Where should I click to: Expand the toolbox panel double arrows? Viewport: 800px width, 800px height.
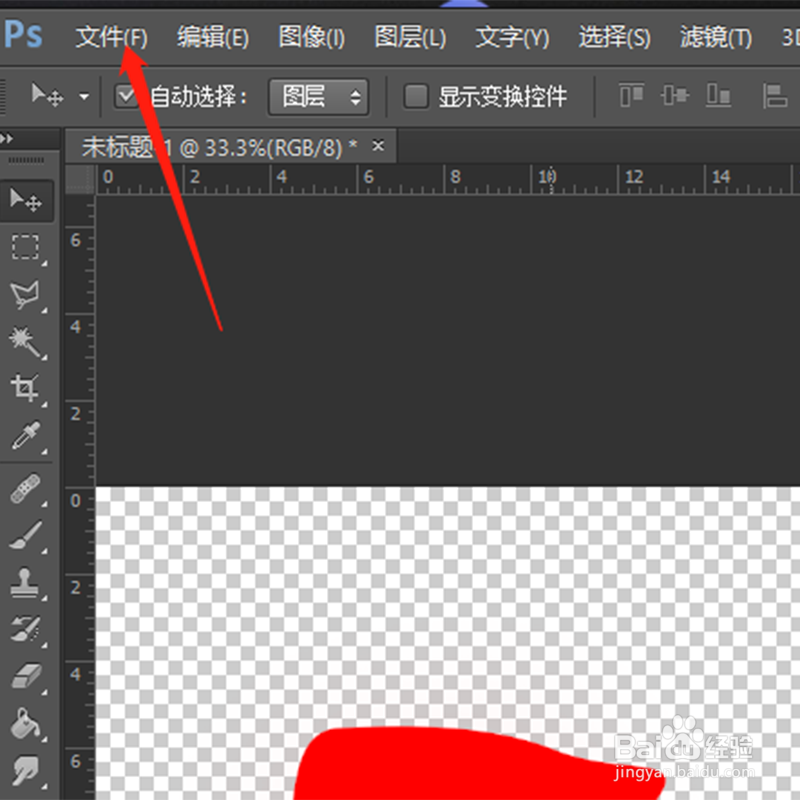pyautogui.click(x=7, y=138)
